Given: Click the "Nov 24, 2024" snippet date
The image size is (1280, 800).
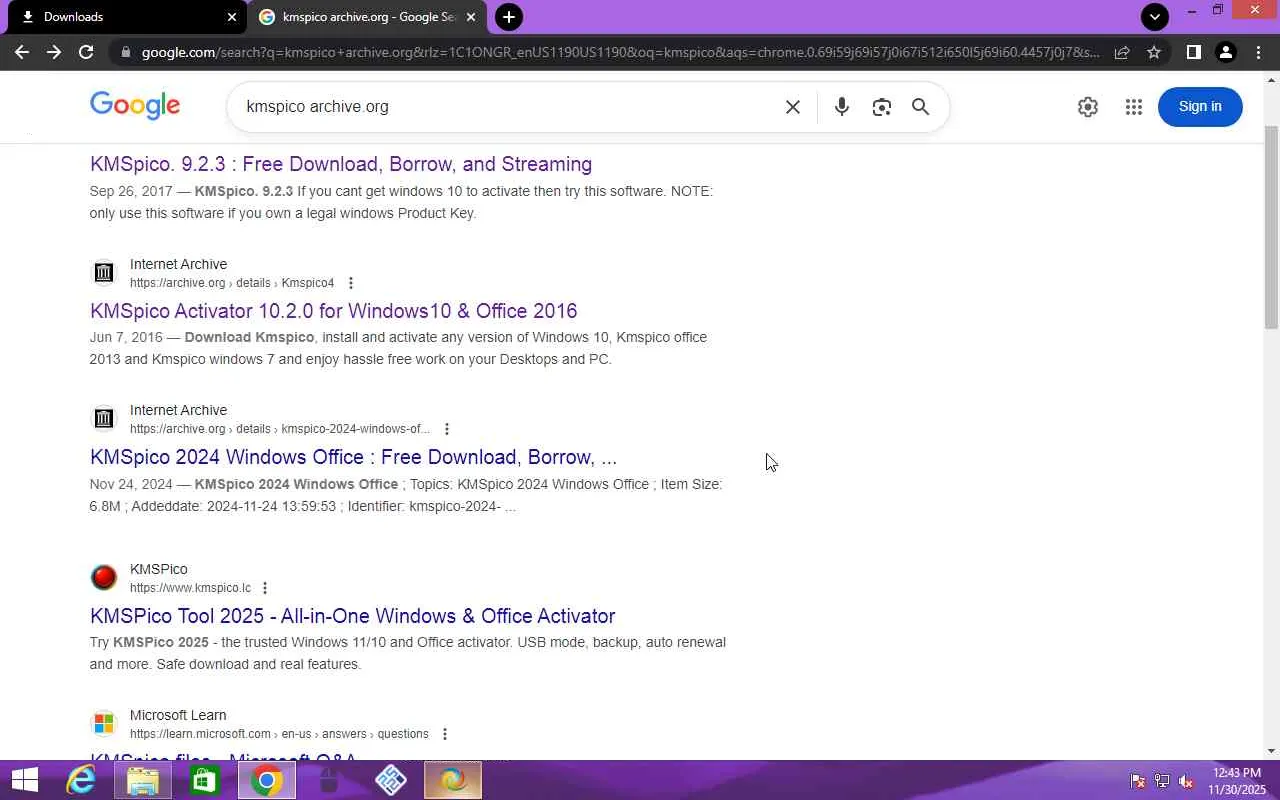Looking at the screenshot, I should coord(131,484).
